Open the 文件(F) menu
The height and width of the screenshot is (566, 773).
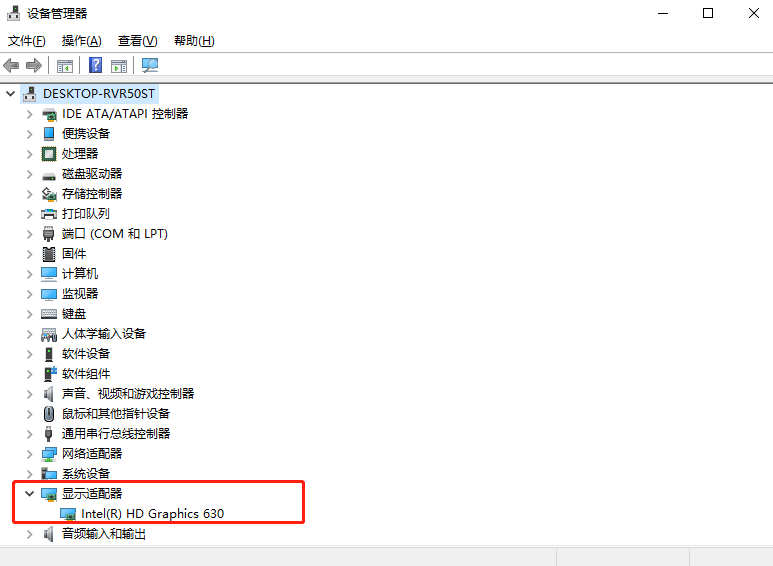click(x=27, y=41)
